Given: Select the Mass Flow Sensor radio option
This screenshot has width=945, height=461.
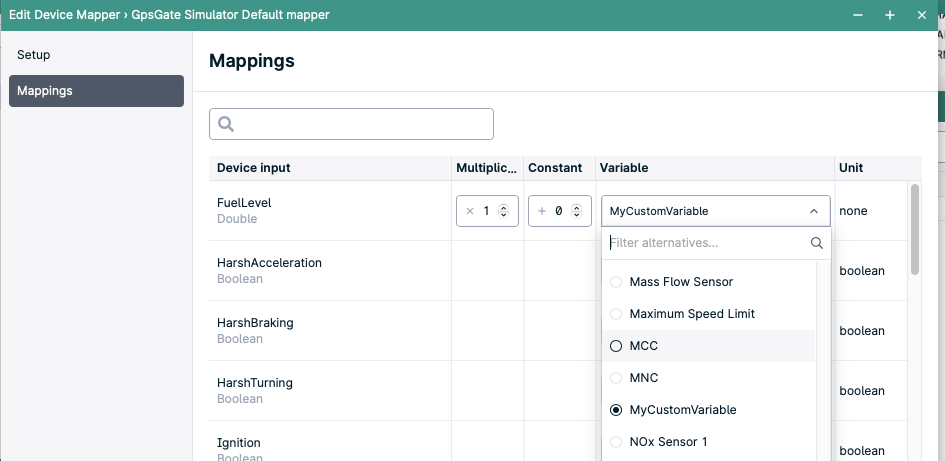Looking at the screenshot, I should pyautogui.click(x=616, y=282).
